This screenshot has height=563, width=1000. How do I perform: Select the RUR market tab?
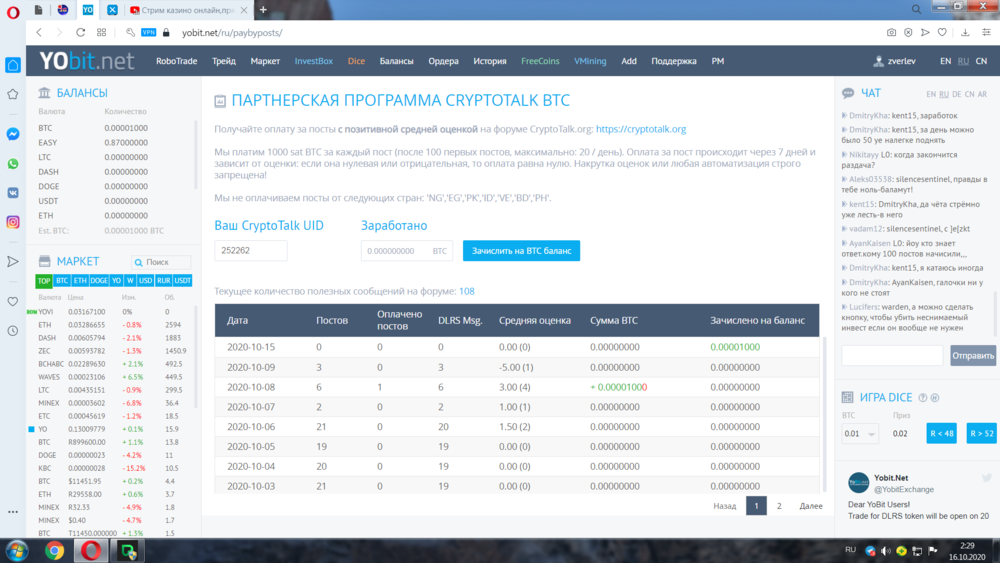[164, 281]
